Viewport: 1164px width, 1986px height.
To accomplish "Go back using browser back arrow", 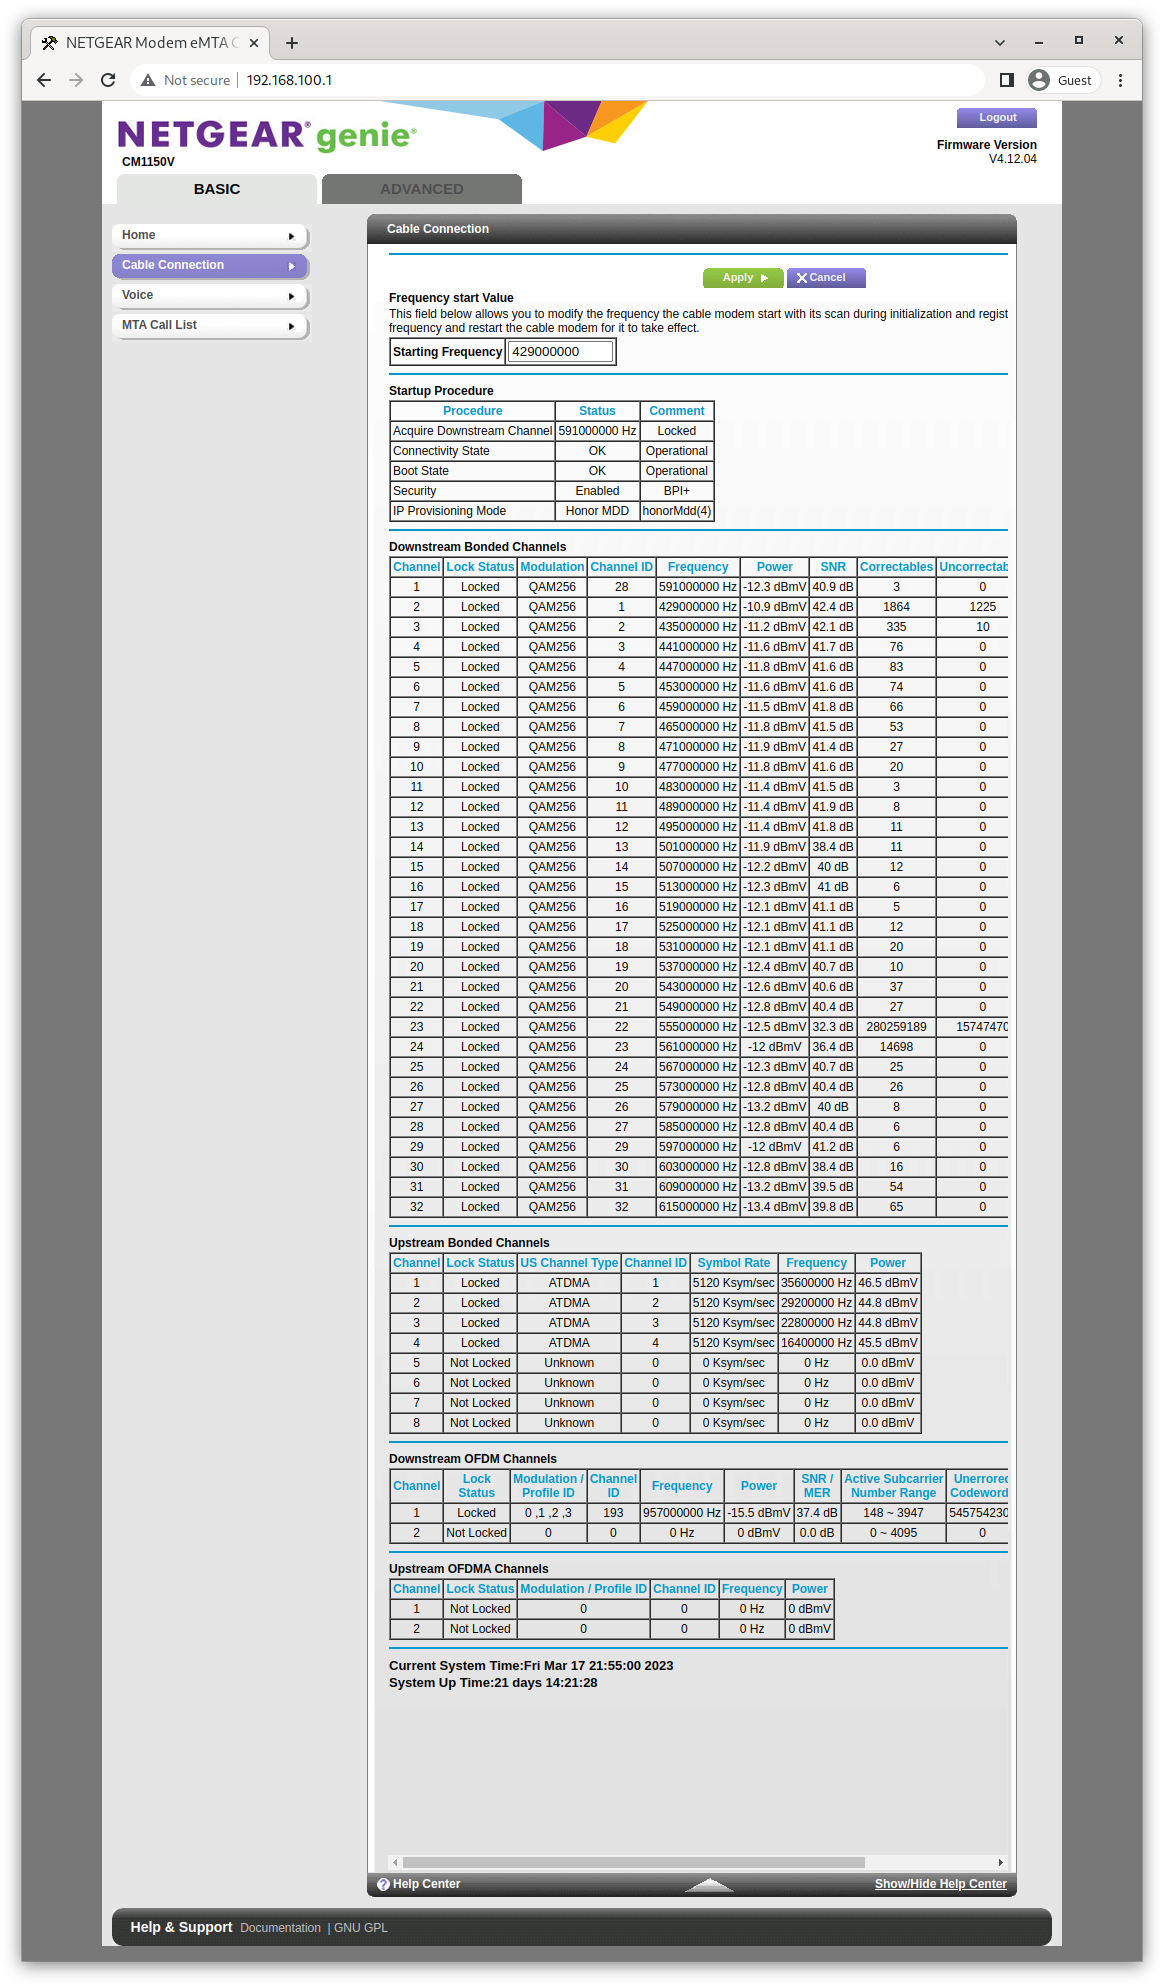I will tap(44, 80).
